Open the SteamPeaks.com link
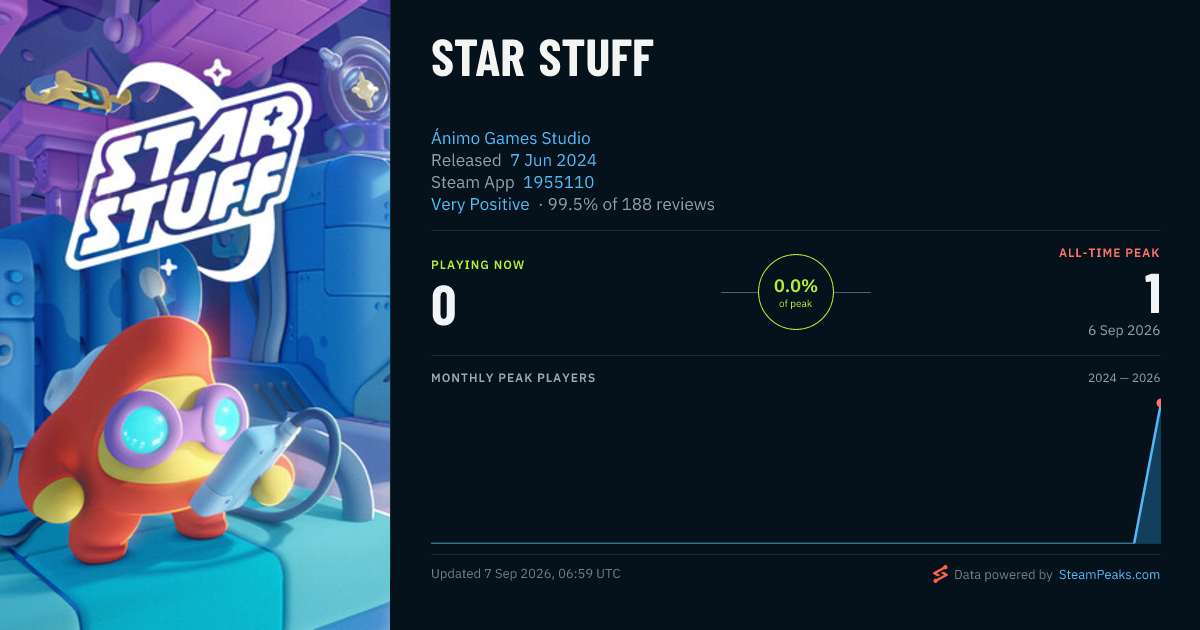 (1109, 574)
